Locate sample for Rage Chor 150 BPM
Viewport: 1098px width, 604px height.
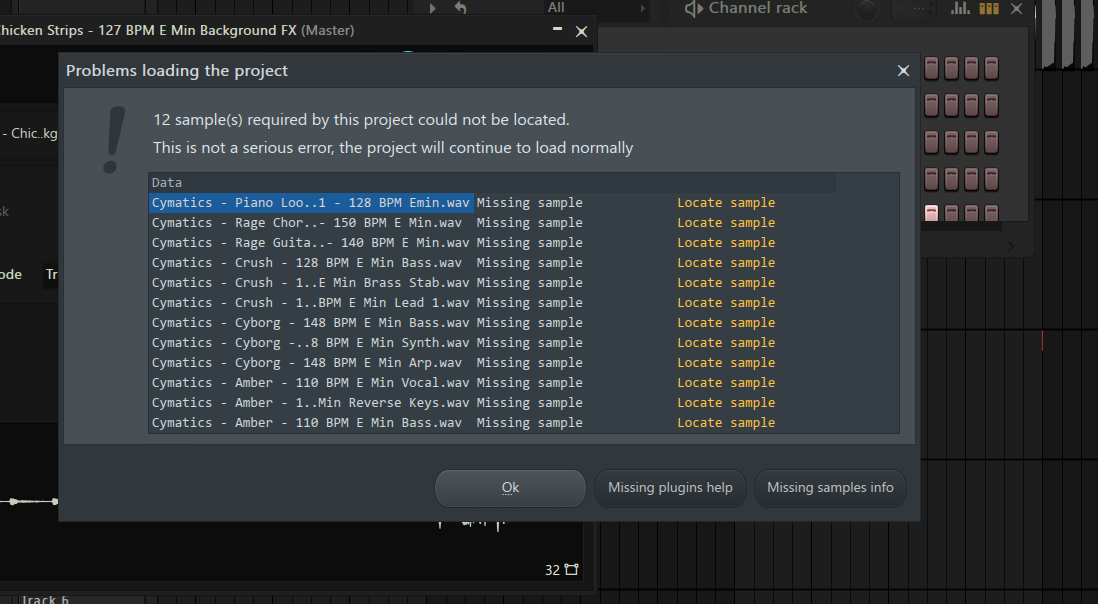[726, 223]
